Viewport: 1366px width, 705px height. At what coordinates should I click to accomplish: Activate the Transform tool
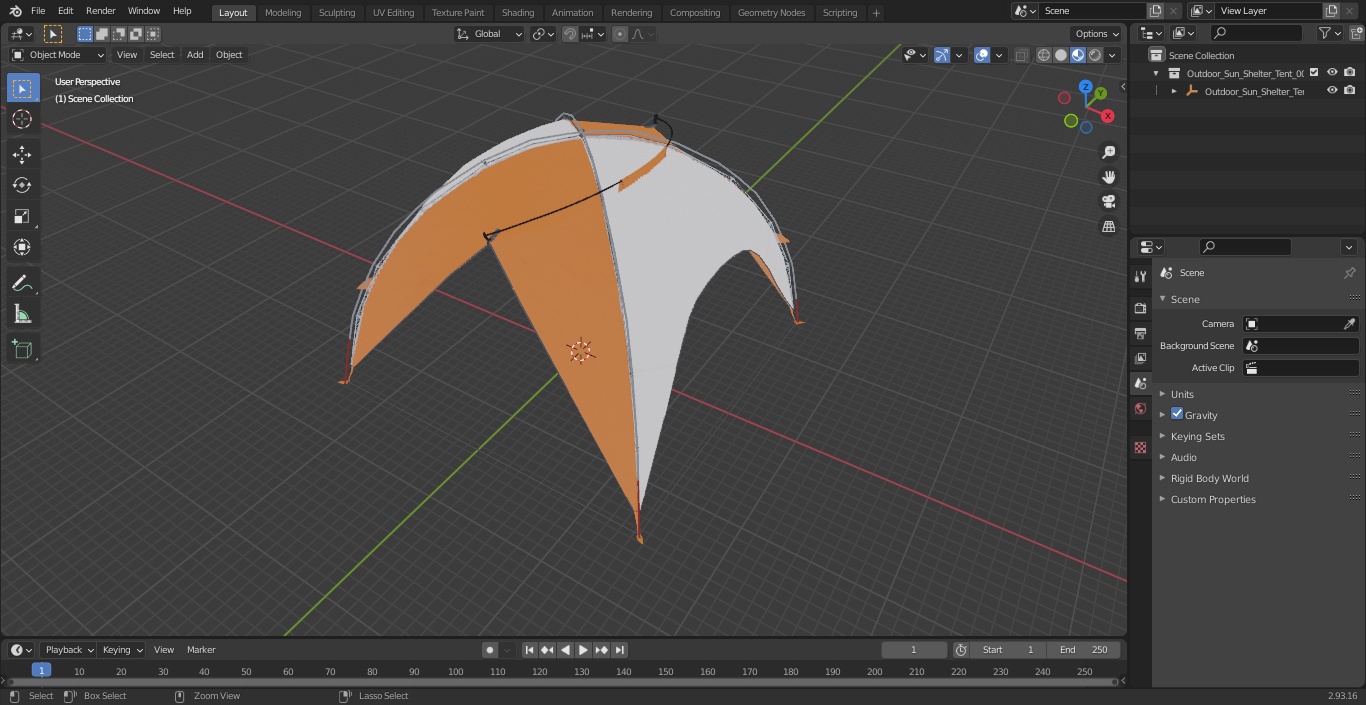click(22, 247)
